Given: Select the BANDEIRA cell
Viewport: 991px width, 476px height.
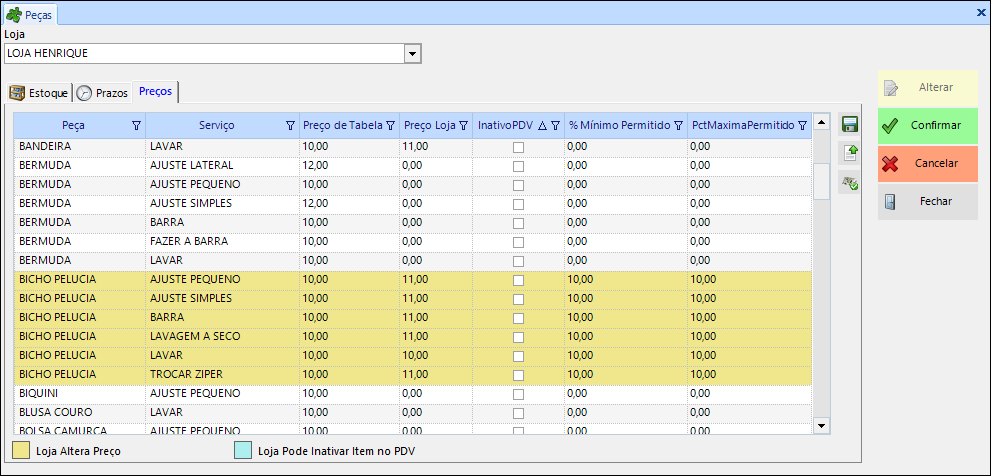Looking at the screenshot, I should tap(80, 147).
